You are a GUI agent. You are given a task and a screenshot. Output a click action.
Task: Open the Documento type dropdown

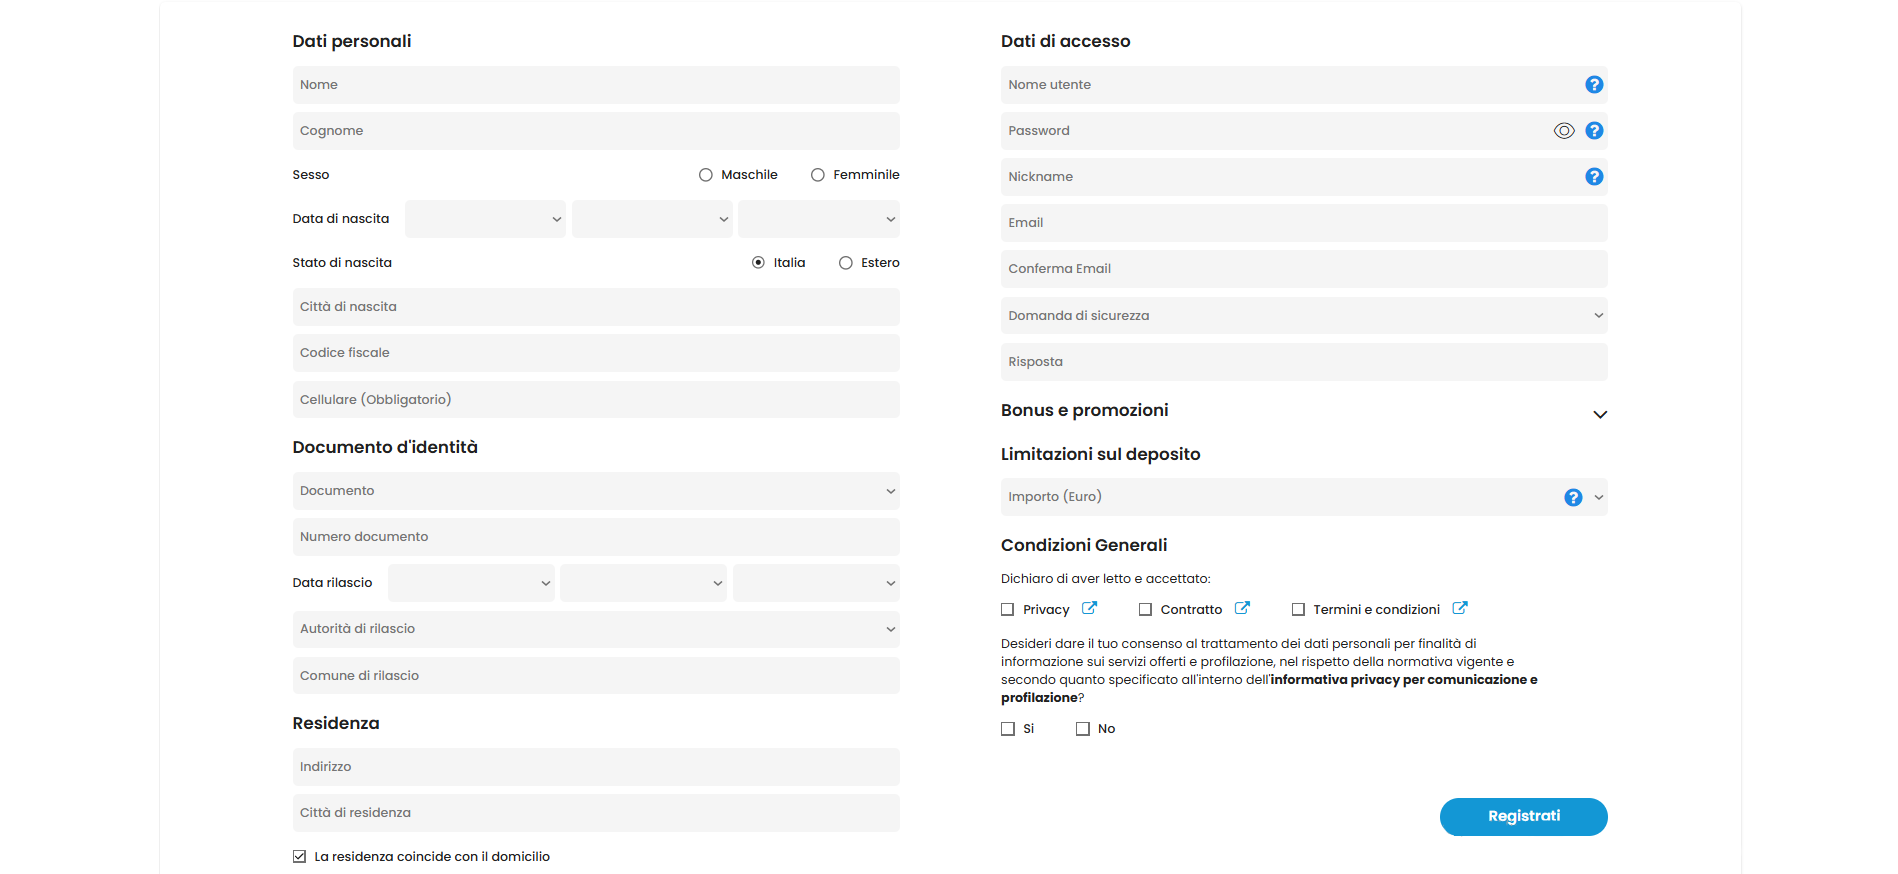tap(596, 491)
